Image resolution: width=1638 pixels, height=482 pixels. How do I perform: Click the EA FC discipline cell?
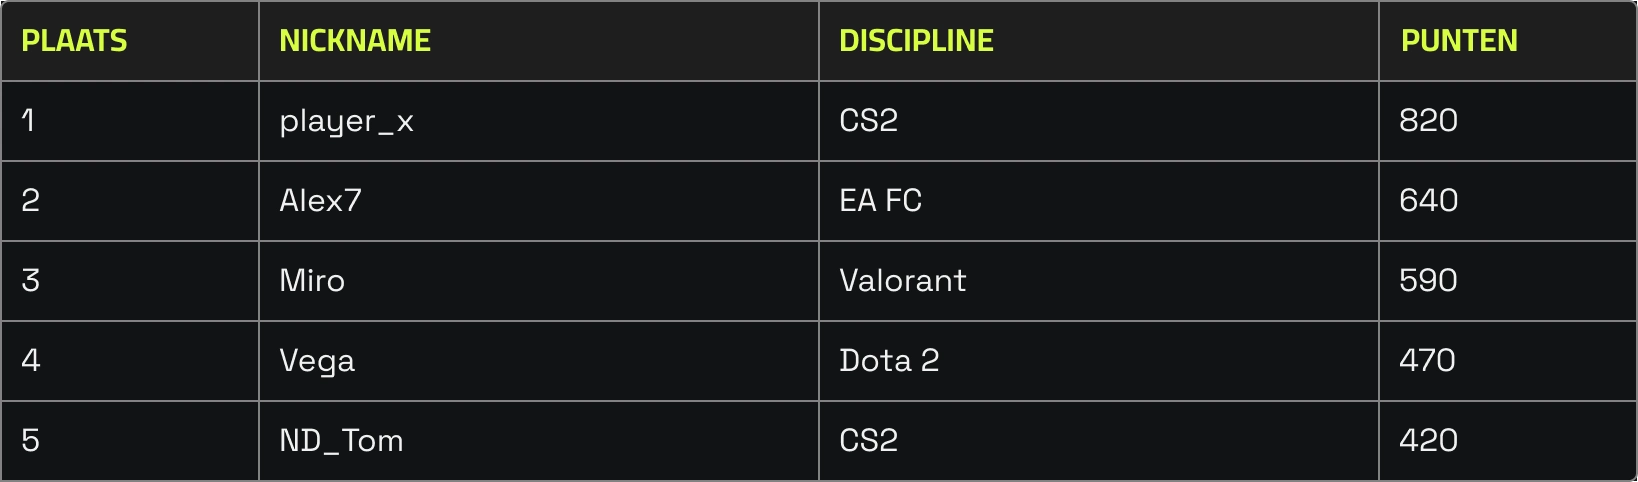(880, 201)
